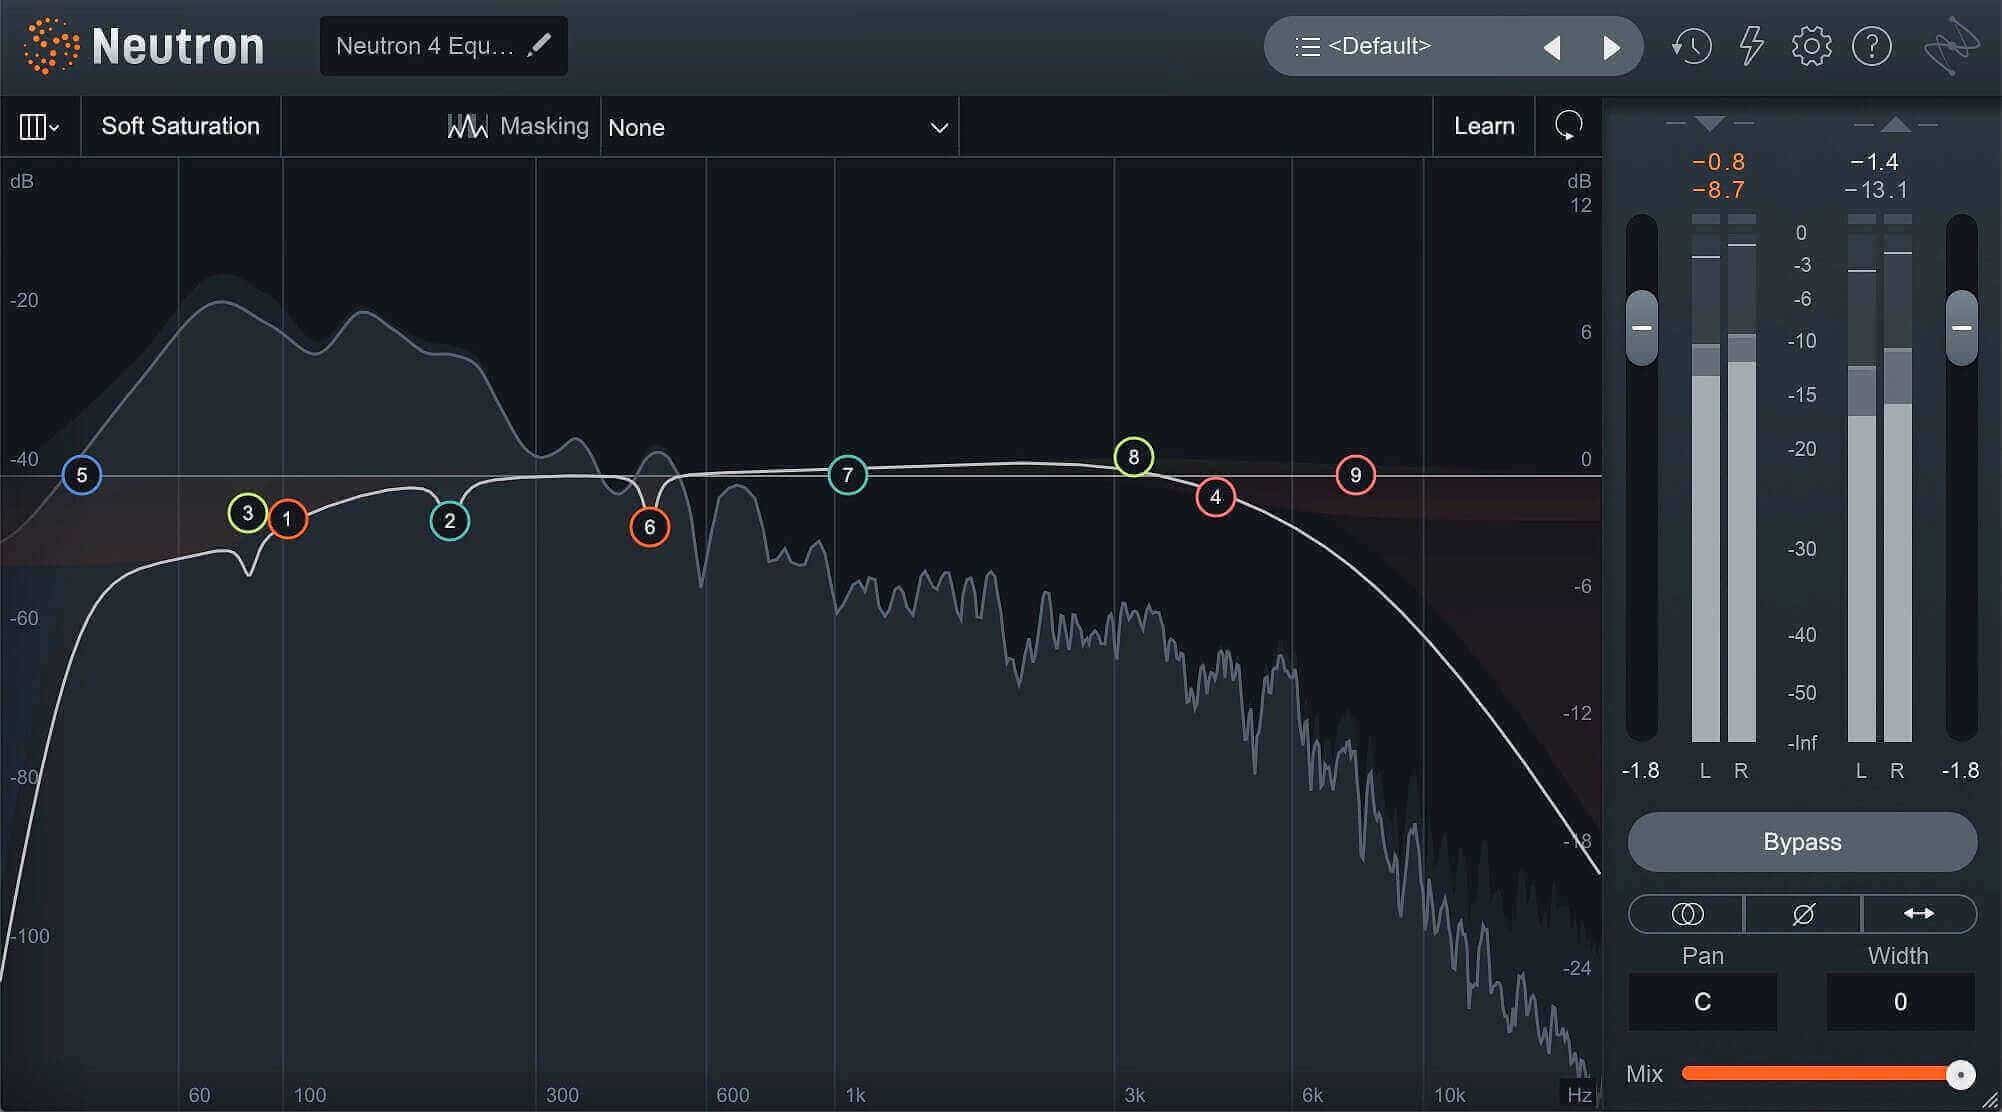Click the Bypass button
The height and width of the screenshot is (1112, 2002).
[1802, 842]
